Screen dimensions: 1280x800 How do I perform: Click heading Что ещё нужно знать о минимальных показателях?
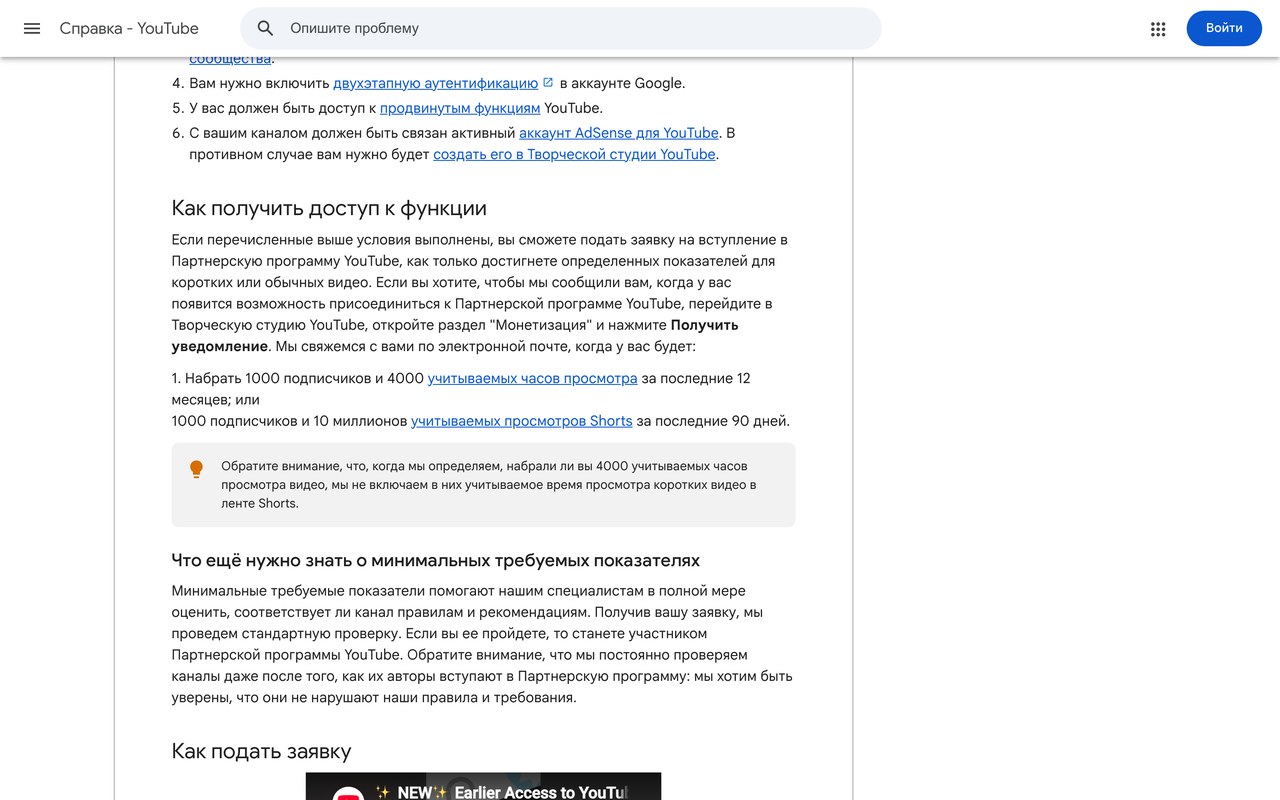[436, 560]
